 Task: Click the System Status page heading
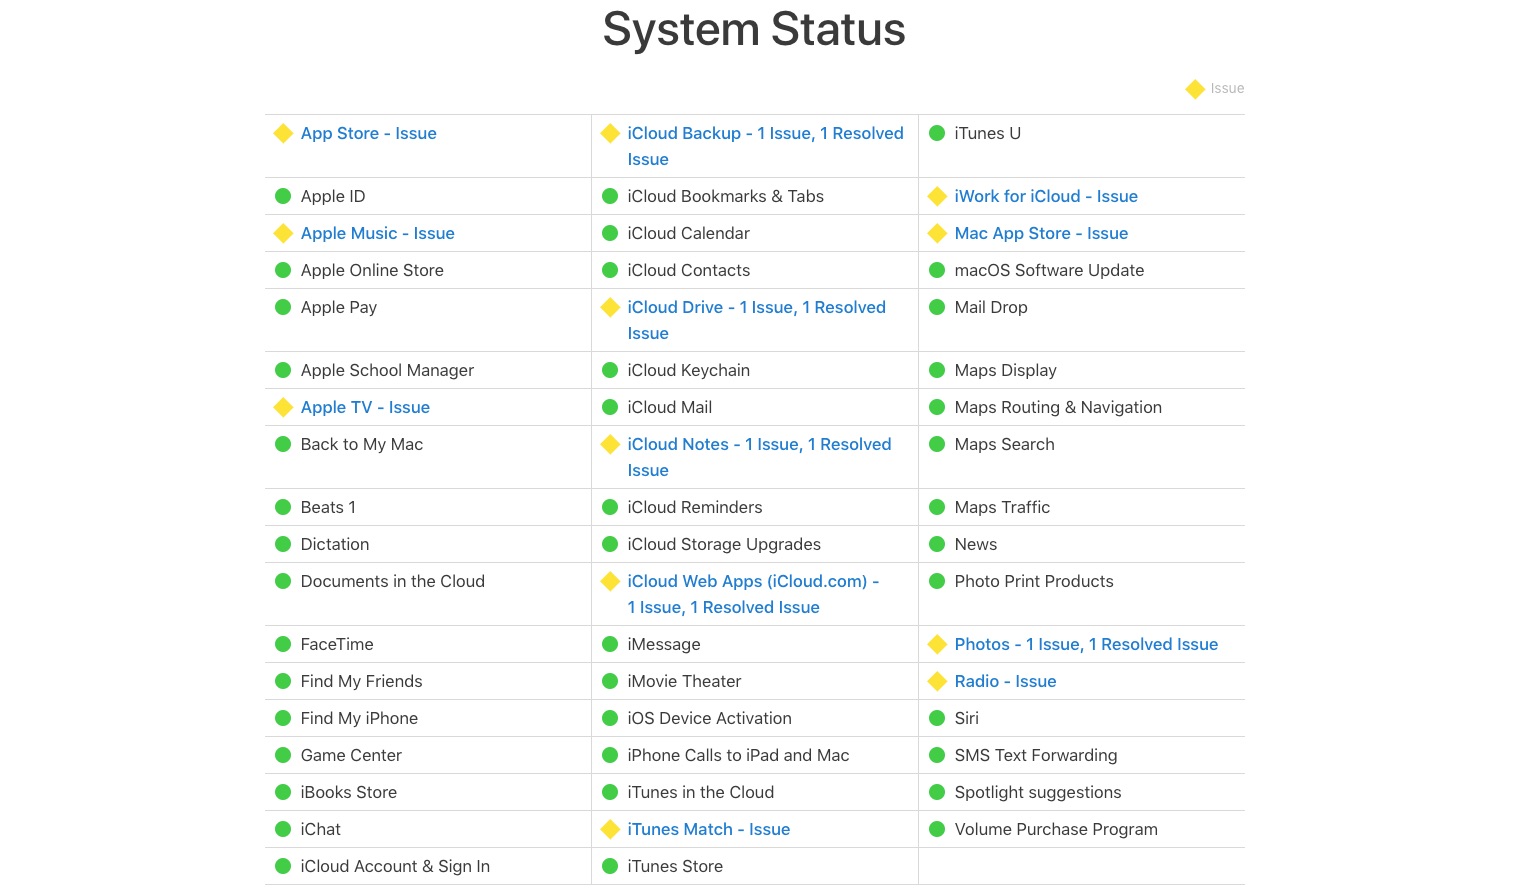[754, 29]
